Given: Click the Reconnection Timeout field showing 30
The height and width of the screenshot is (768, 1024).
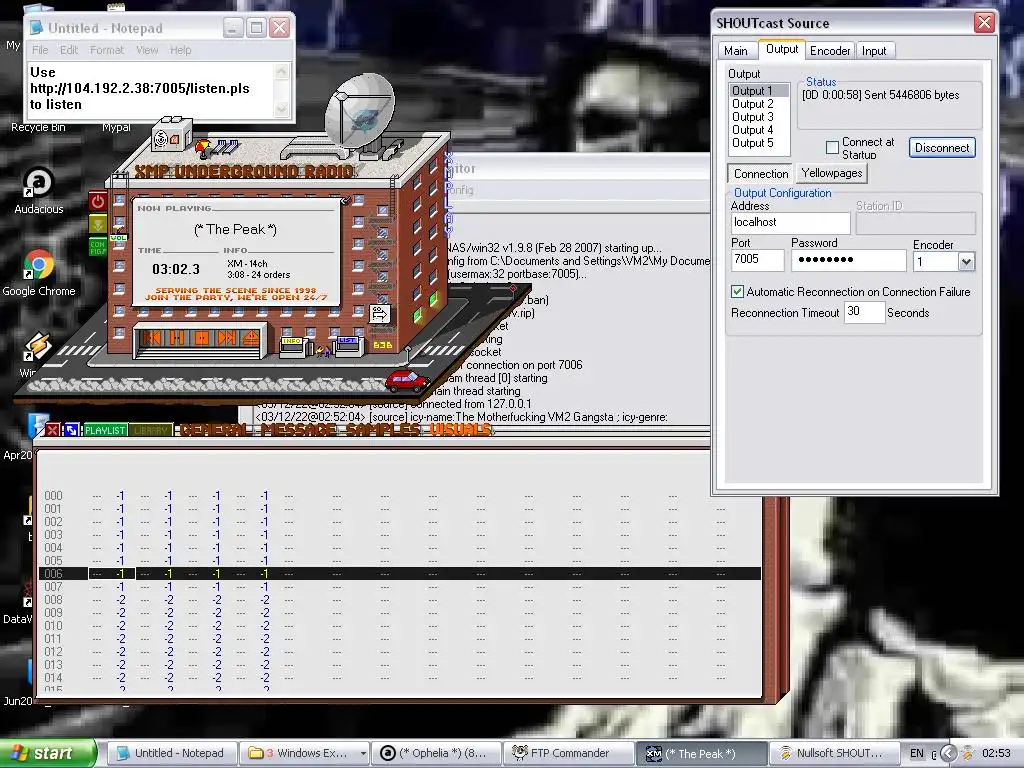Looking at the screenshot, I should (x=864, y=312).
